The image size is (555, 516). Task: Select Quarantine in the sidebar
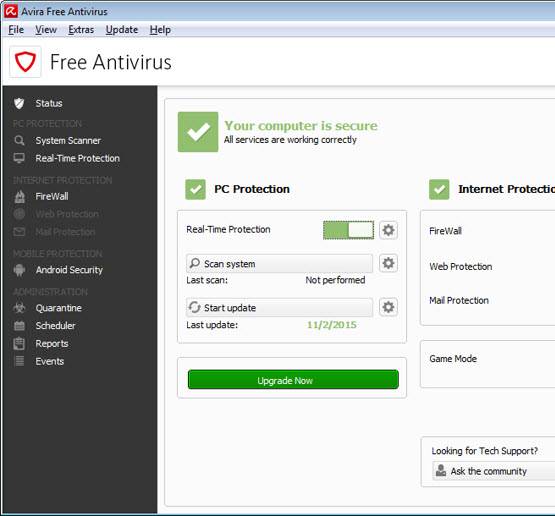coord(58,308)
